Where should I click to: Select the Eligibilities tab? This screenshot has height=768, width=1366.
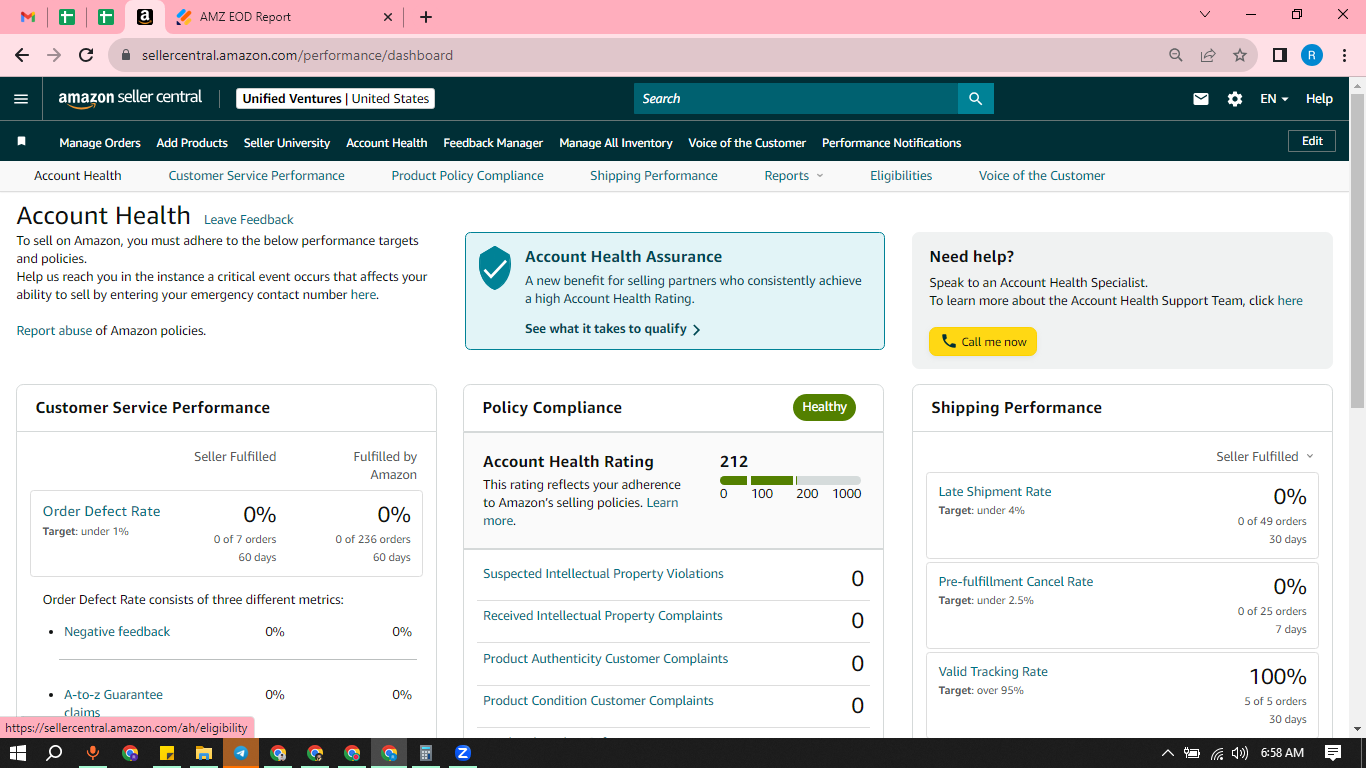[x=901, y=175]
